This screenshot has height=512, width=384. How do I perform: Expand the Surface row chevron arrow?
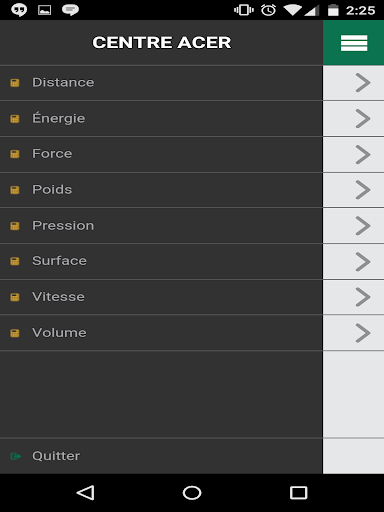[363, 262]
